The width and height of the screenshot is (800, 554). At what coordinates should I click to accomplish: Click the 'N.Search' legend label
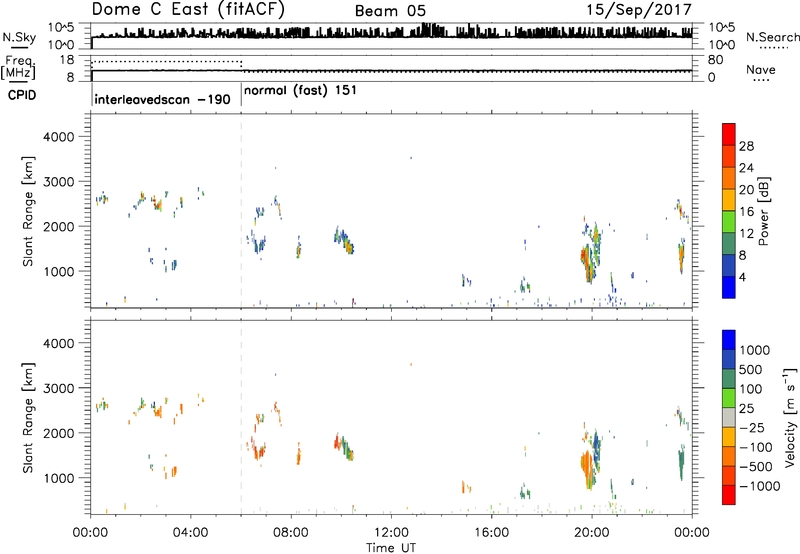[x=772, y=37]
